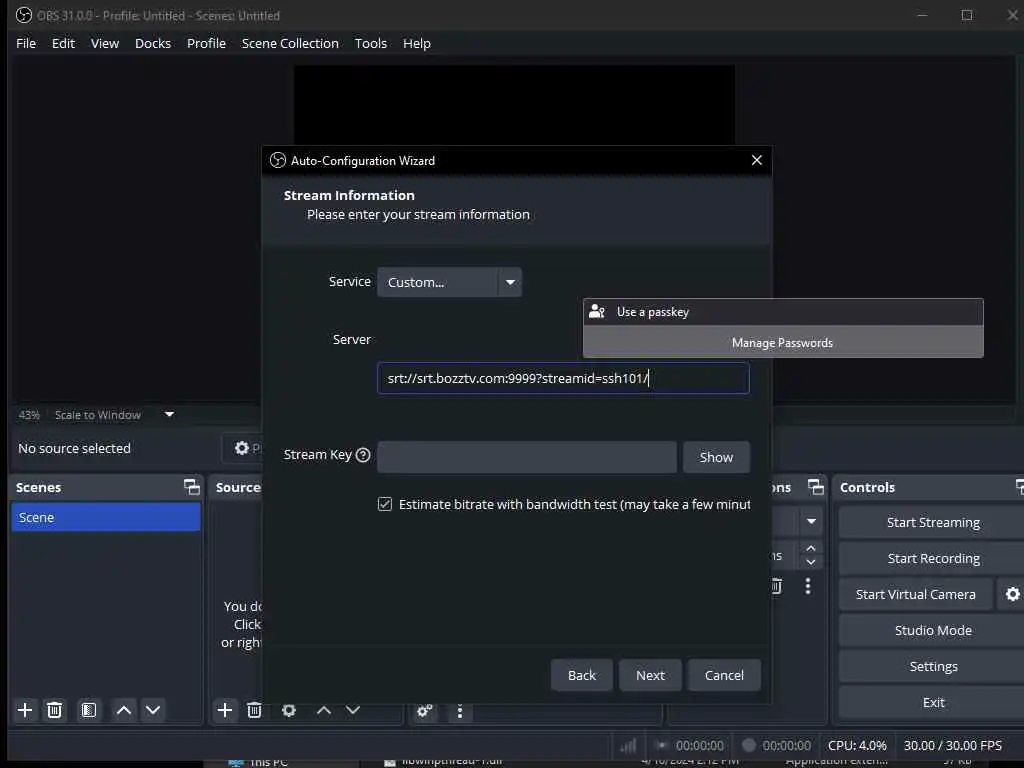
Task: Move source up in Sources panel
Action: [324, 710]
